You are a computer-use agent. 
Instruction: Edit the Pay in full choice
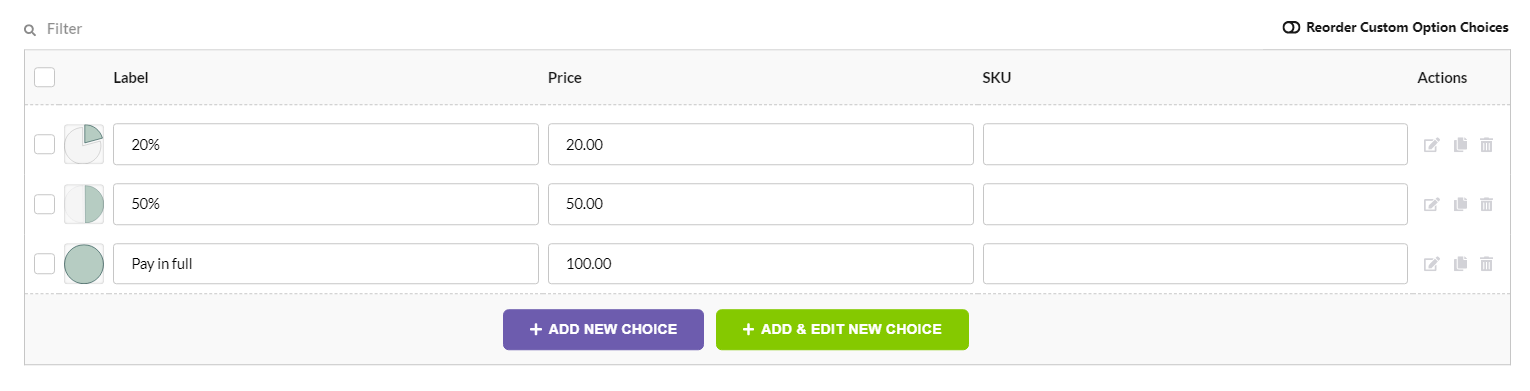click(x=1431, y=264)
